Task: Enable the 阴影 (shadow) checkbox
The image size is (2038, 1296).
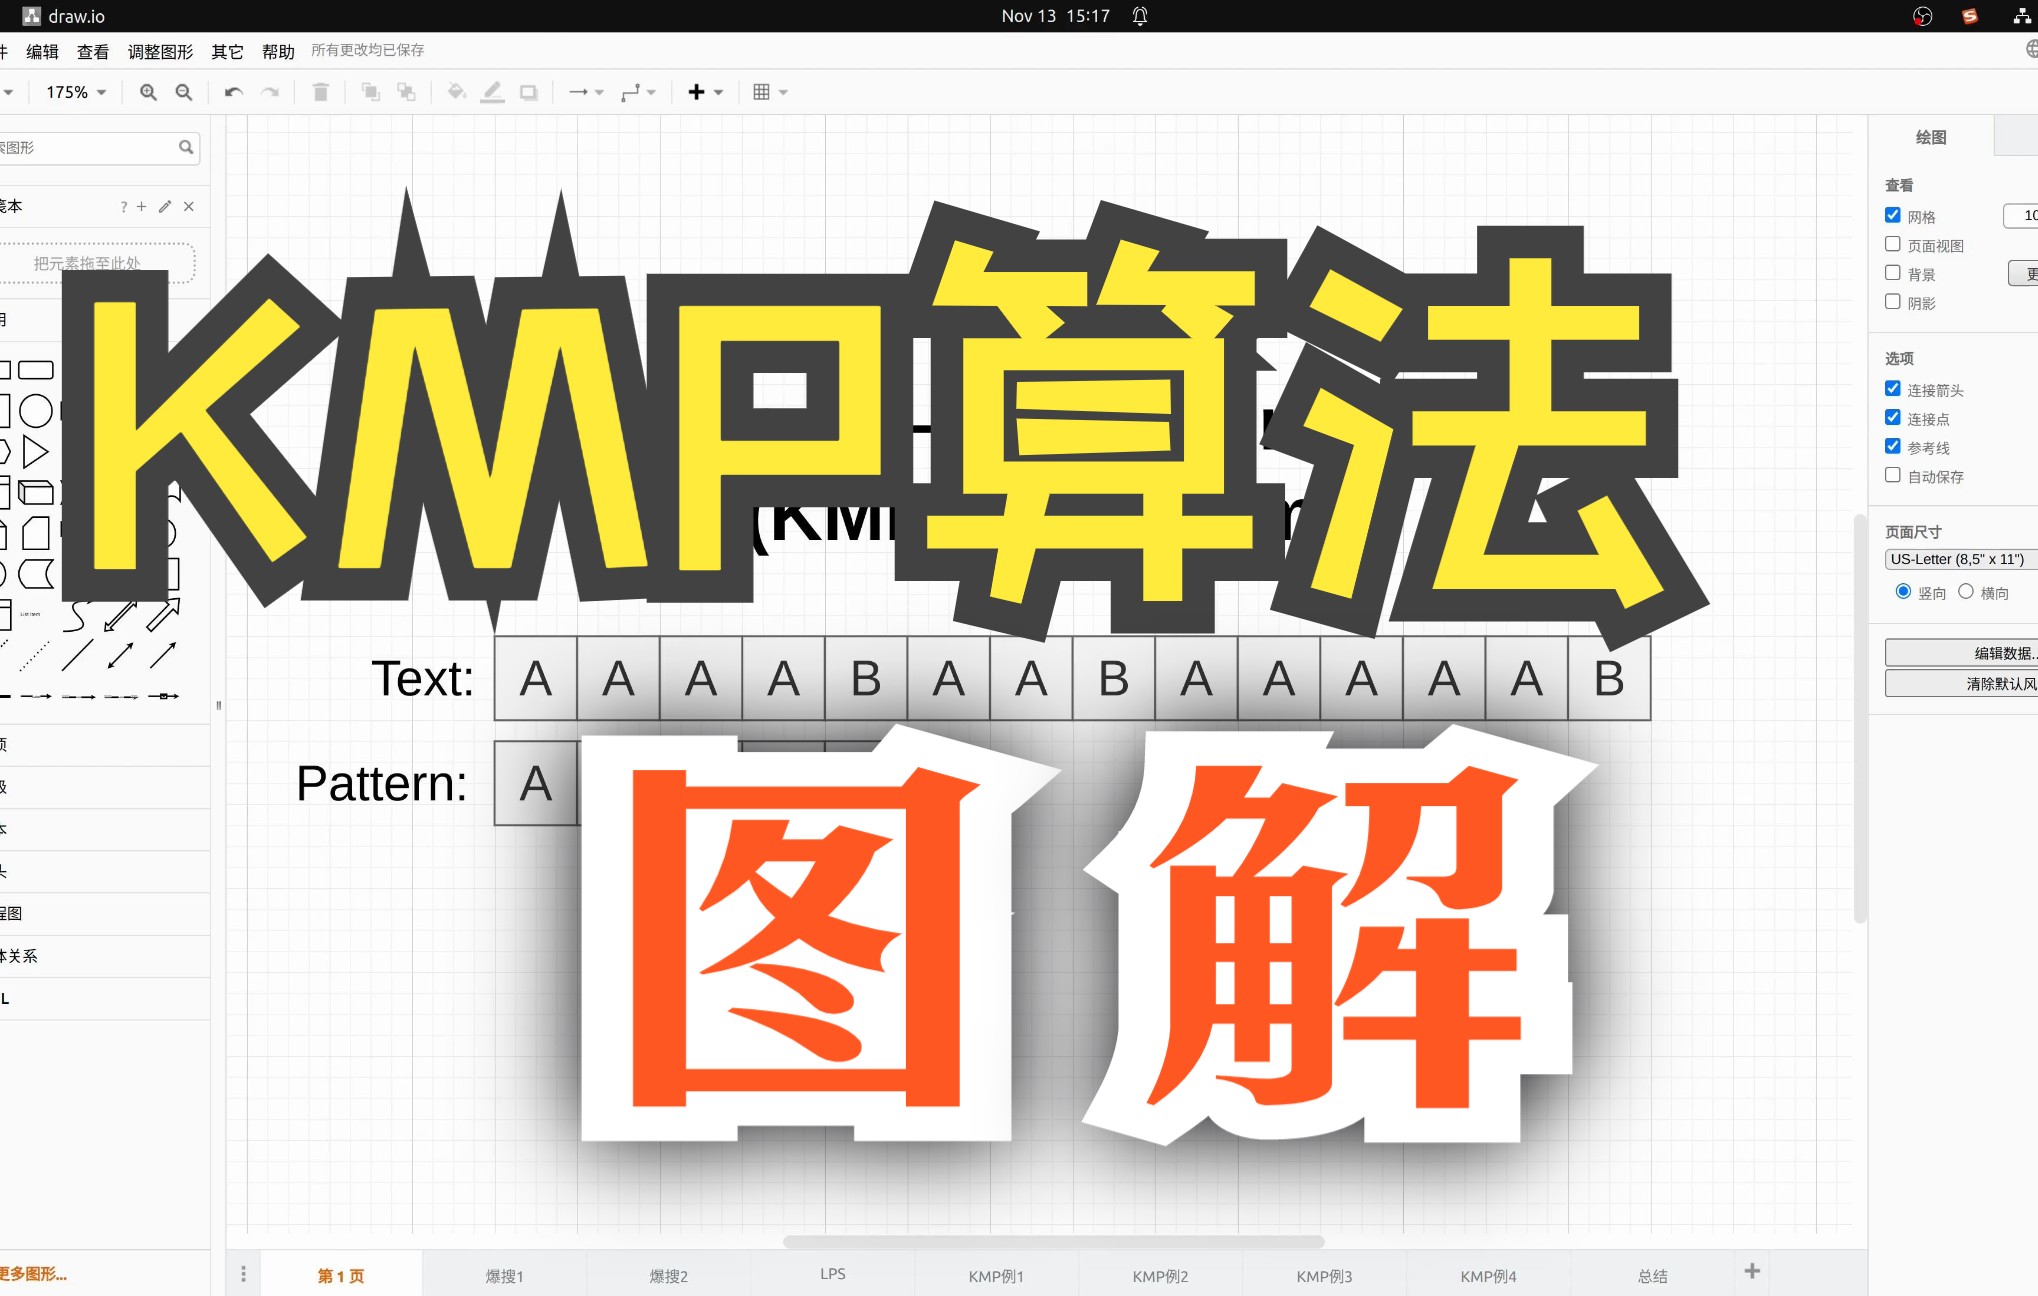Action: point(1892,301)
